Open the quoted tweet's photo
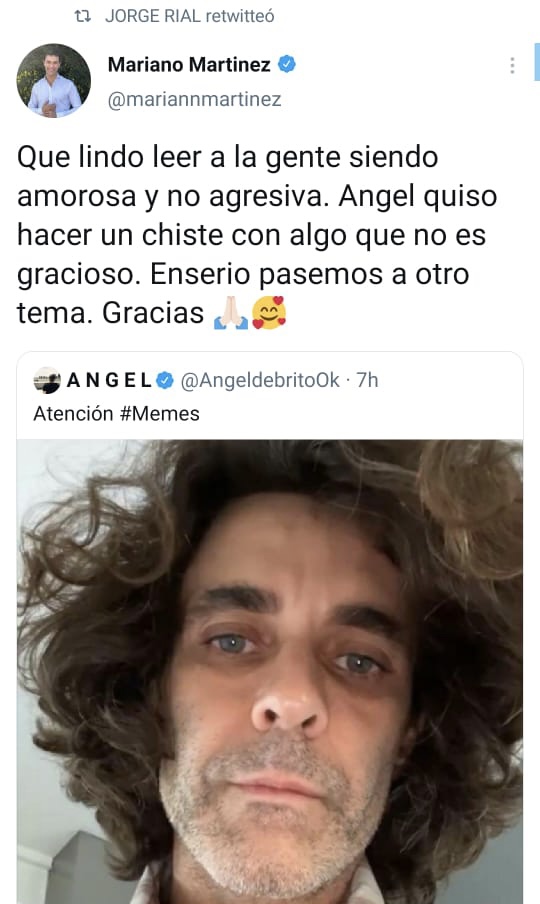 (x=270, y=672)
